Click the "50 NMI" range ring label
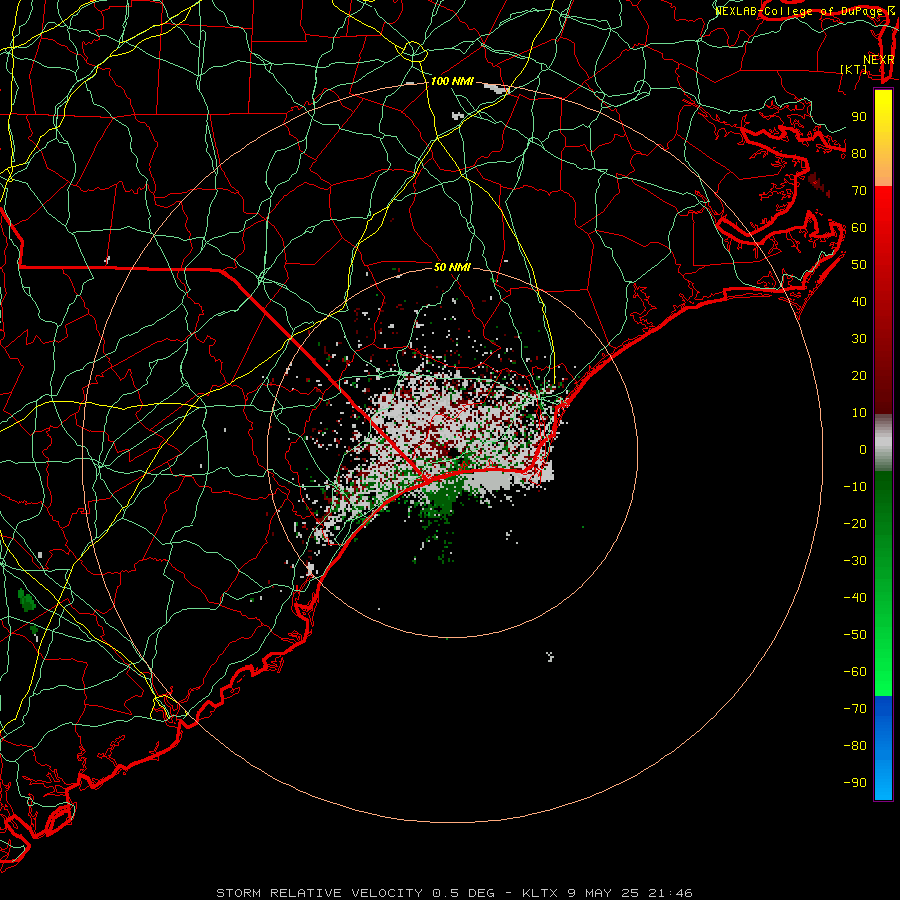900x900 pixels. pyautogui.click(x=452, y=267)
